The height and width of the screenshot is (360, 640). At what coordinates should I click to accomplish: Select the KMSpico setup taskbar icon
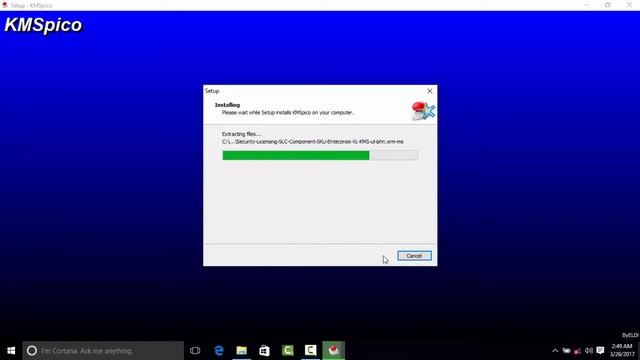(333, 351)
